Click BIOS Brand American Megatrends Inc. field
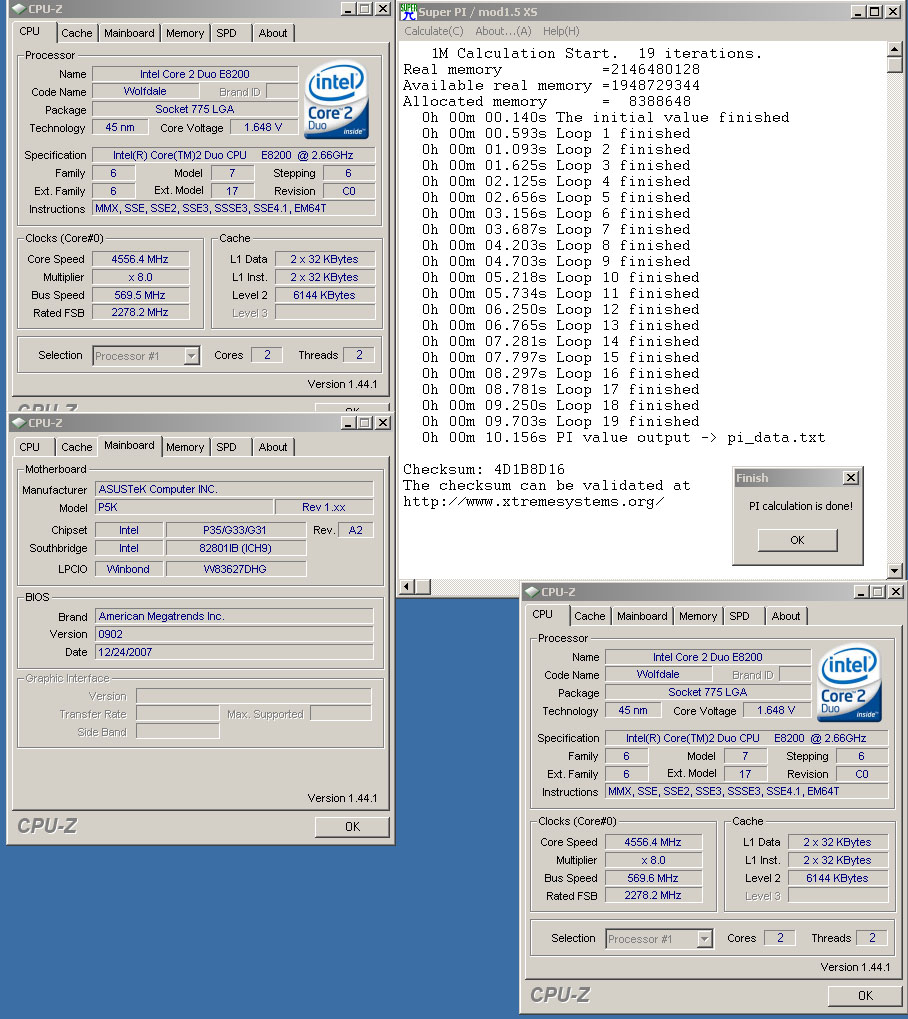908x1019 pixels. point(234,616)
